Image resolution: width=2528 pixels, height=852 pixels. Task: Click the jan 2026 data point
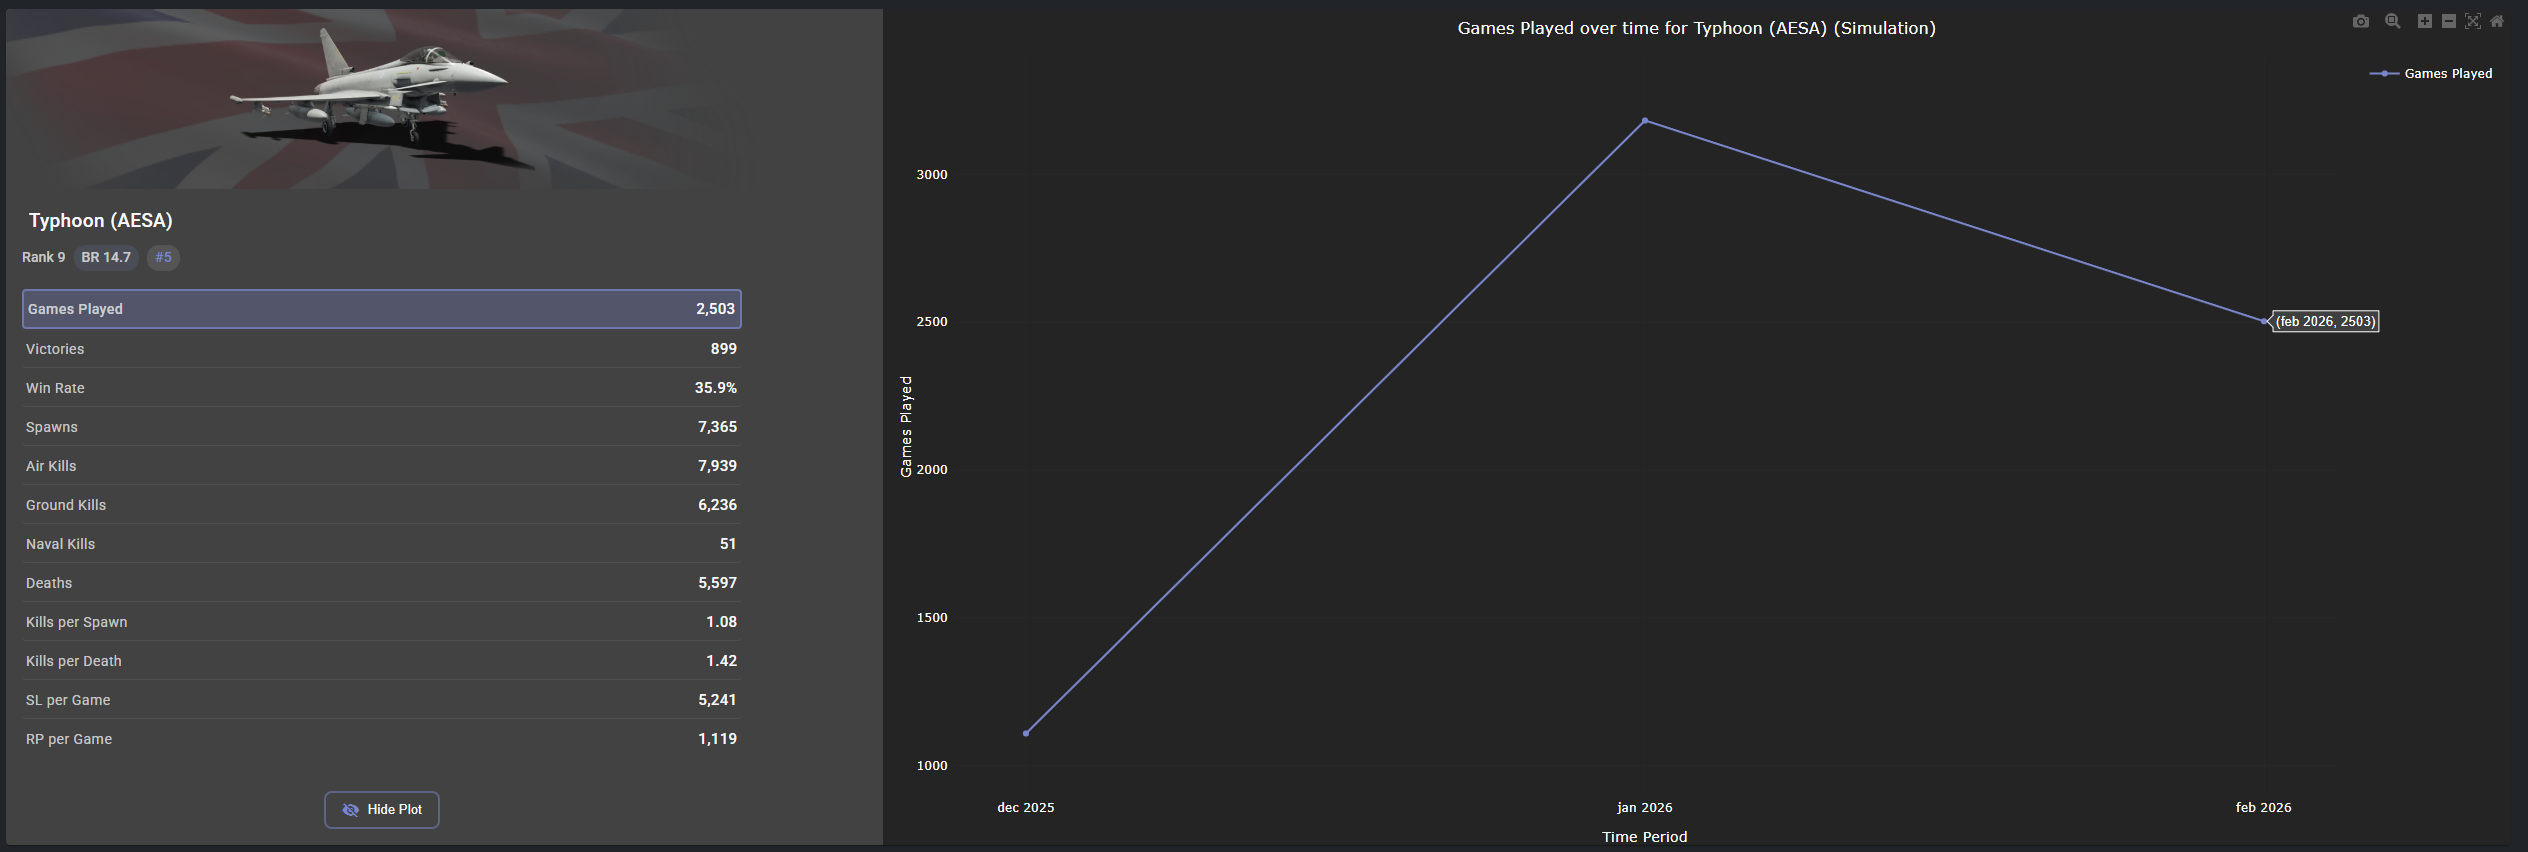tap(1645, 121)
